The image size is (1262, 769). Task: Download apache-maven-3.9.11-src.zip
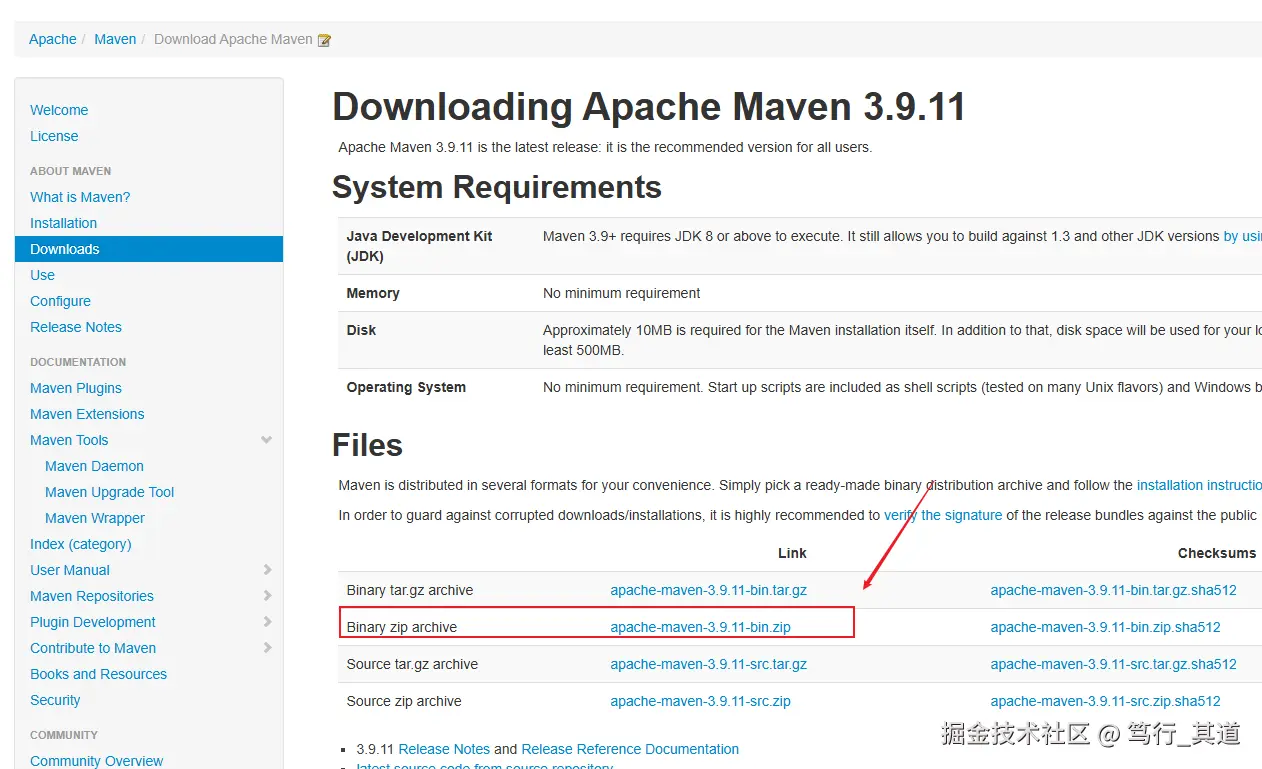[x=701, y=701]
